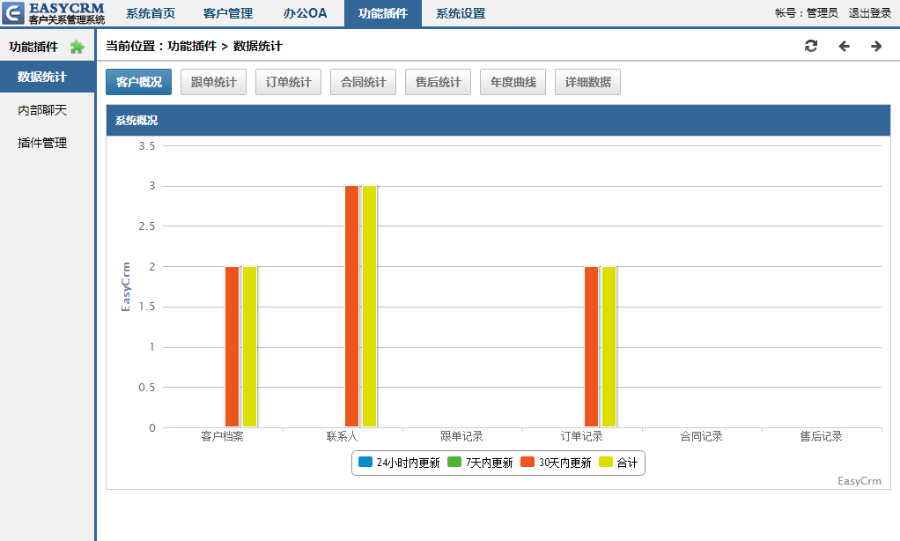The width and height of the screenshot is (900, 541).
Task: Click the 功能插件 sidebar heading
Action: [33, 47]
